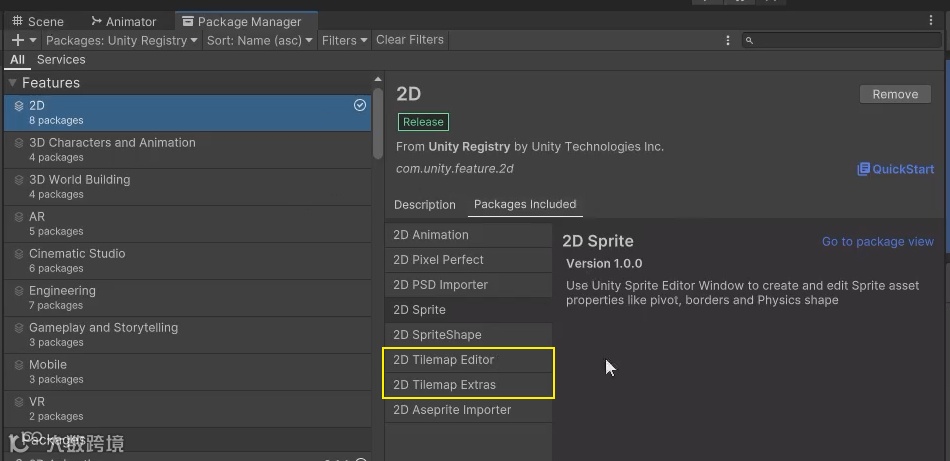This screenshot has height=461, width=950.
Task: Focus the package search field
Action: (842, 41)
